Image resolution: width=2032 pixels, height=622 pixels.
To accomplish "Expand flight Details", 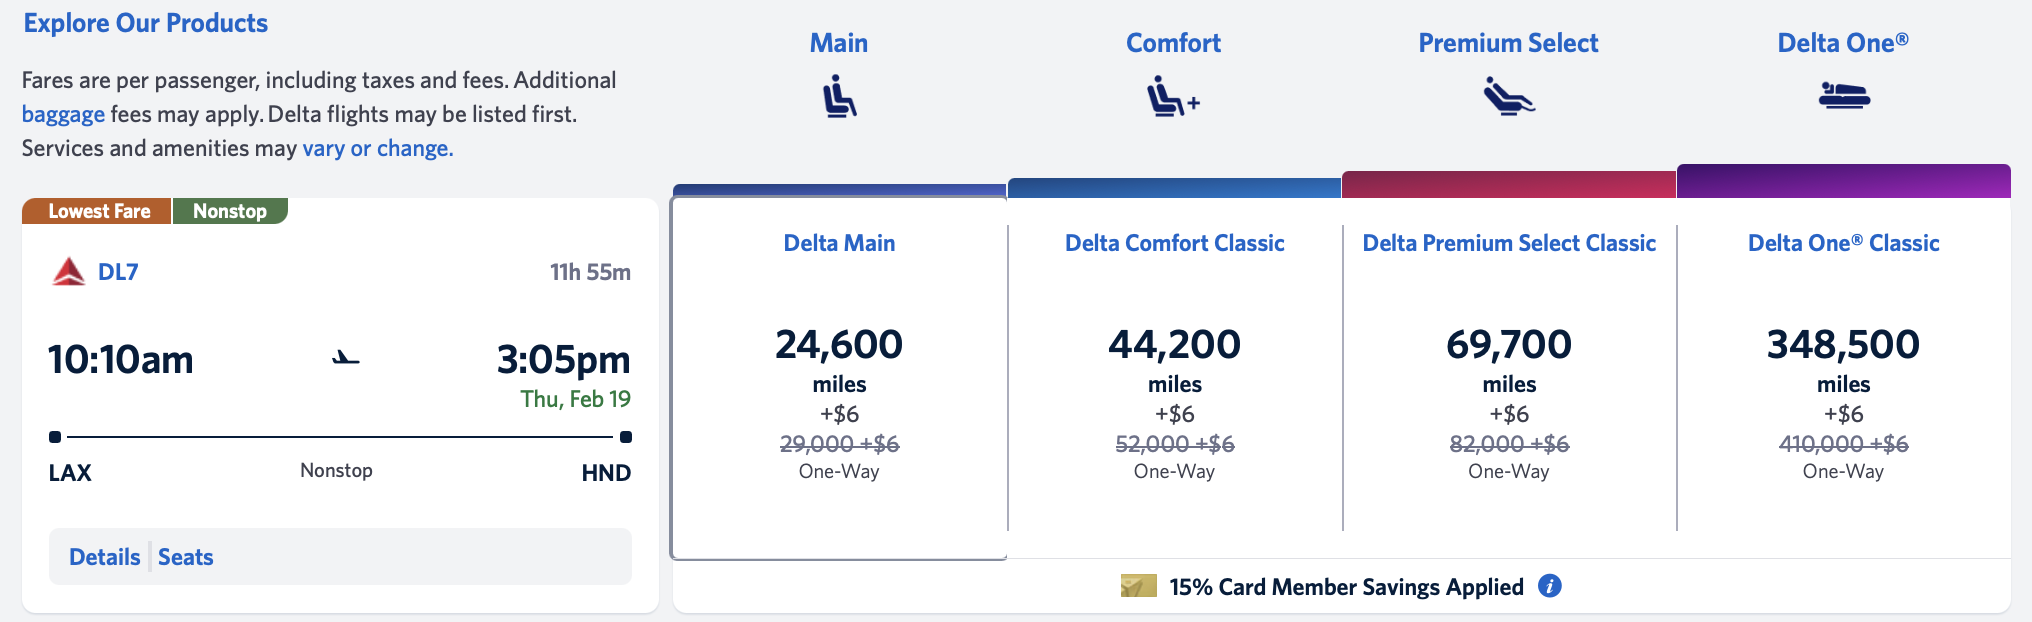I will [x=105, y=556].
